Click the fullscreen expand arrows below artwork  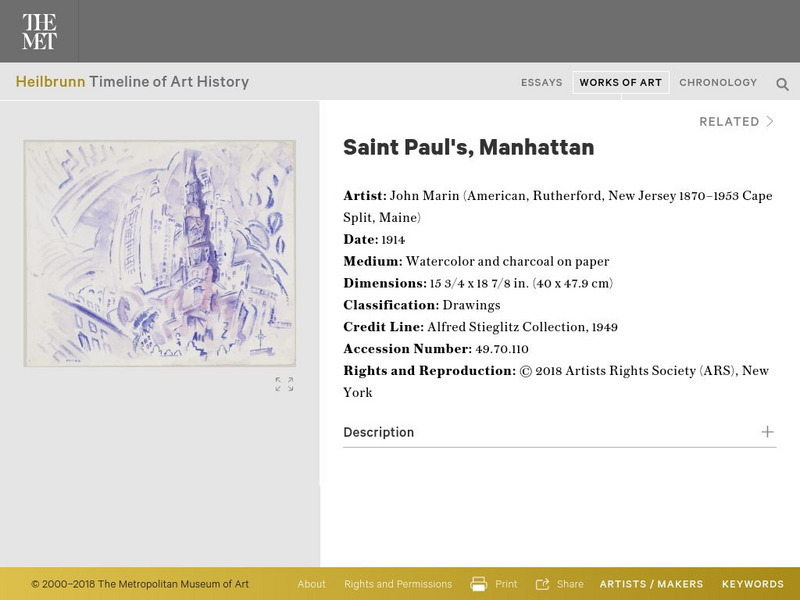pyautogui.click(x=284, y=384)
